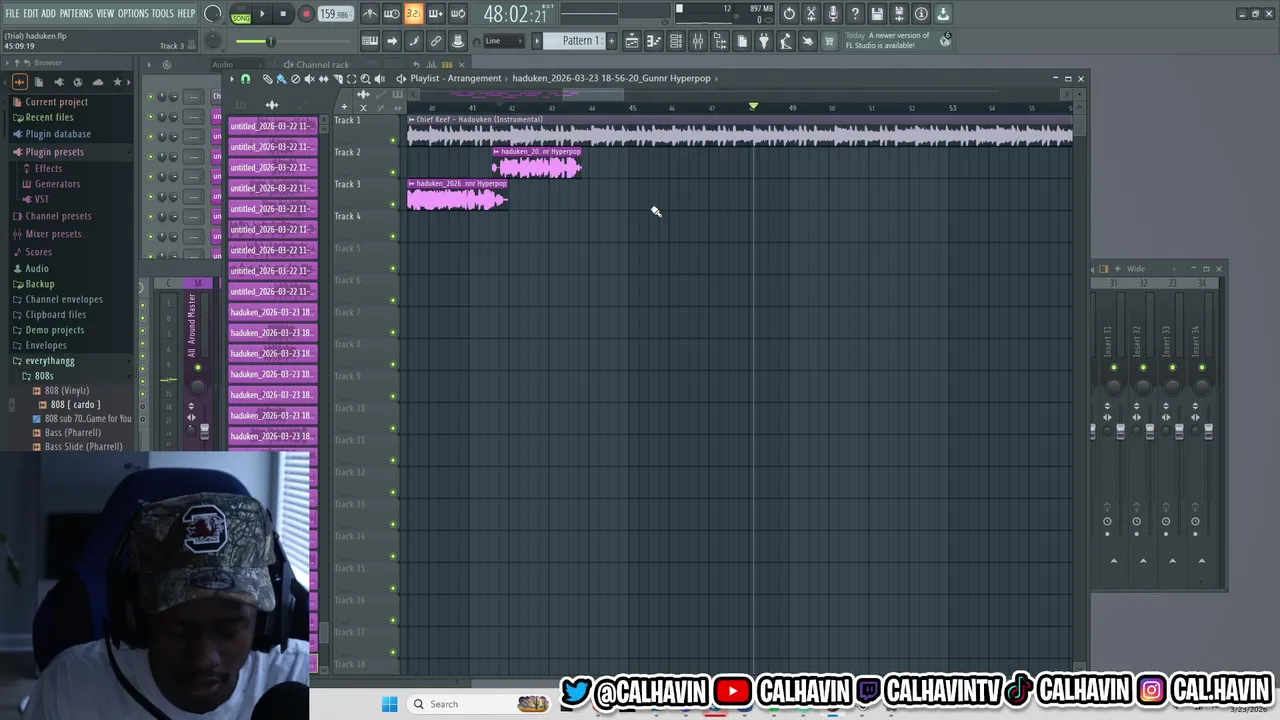This screenshot has height=720, width=1280.
Task: Click the microphone one-click recording icon
Action: 833,14
